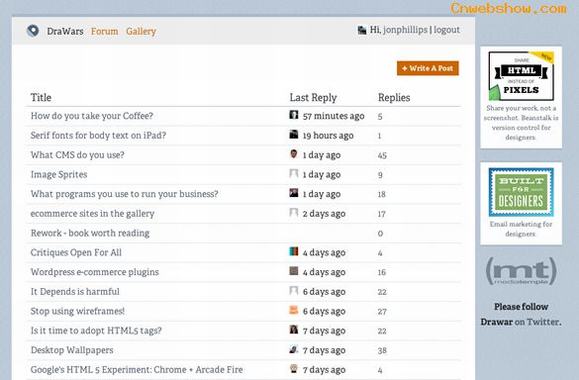Click the avatar in 'Critiques Open For All' row
The height and width of the screenshot is (380, 579).
tap(294, 251)
